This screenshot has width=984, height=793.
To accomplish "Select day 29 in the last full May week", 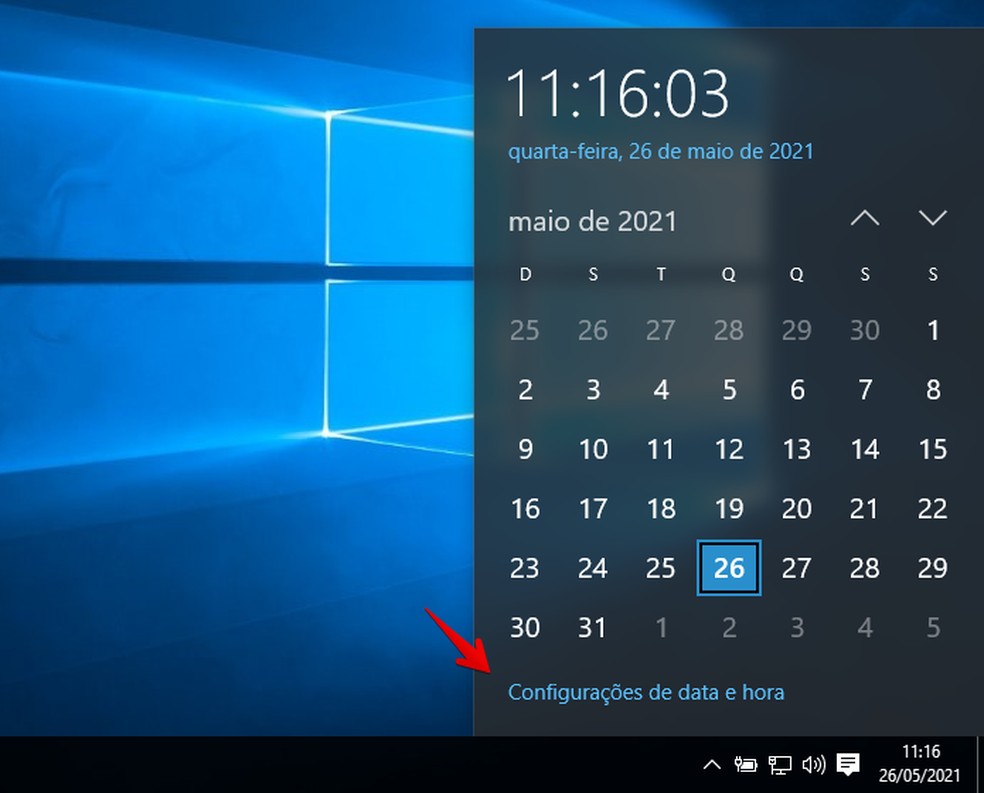I will [x=933, y=568].
